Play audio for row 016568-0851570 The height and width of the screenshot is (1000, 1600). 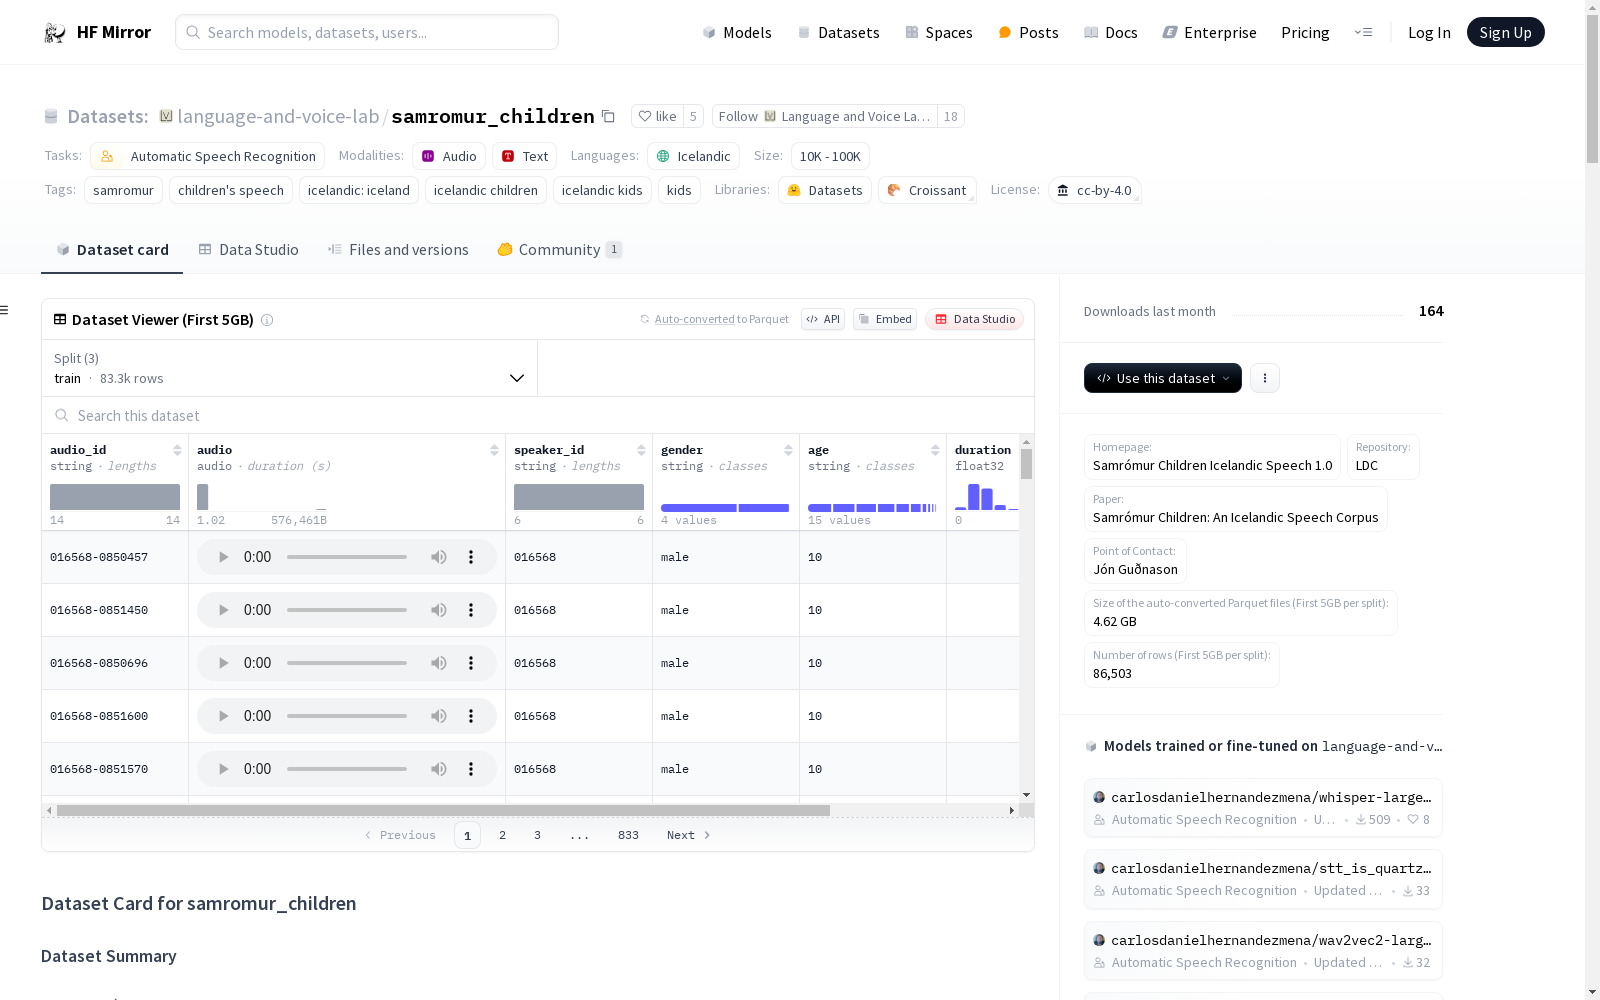[x=223, y=769]
